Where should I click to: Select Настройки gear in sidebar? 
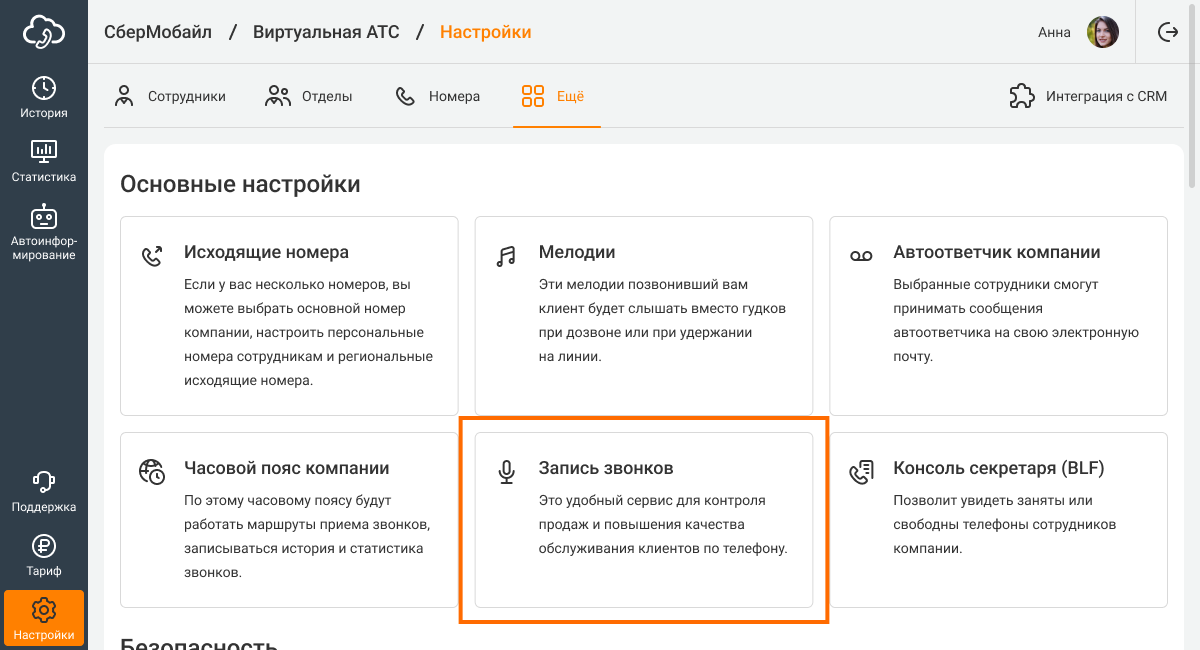pos(44,618)
